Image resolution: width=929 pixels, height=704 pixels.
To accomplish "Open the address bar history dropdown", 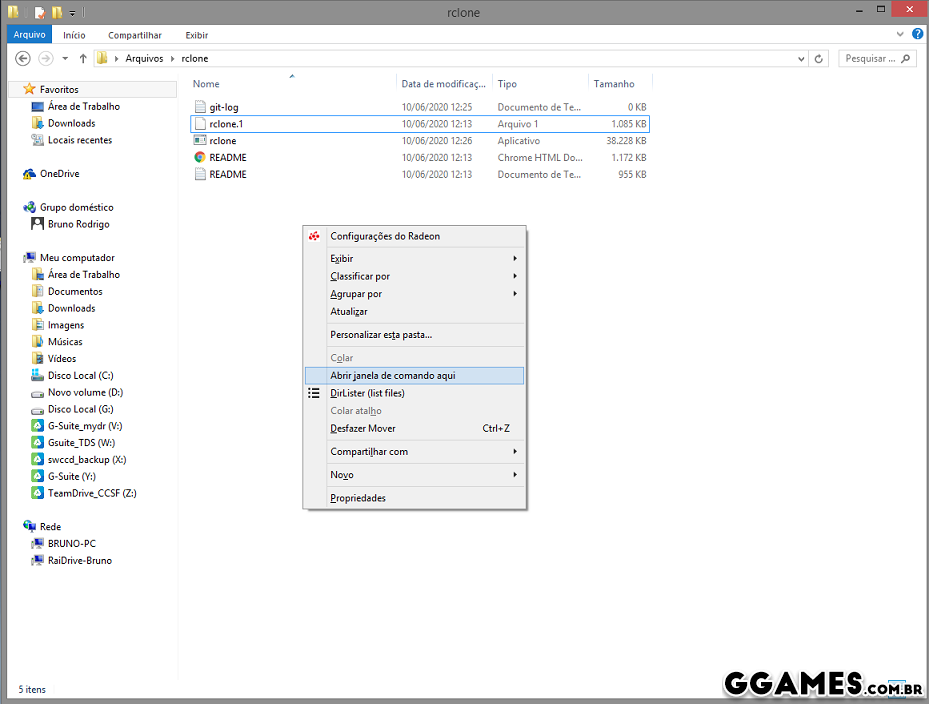I will tap(802, 59).
